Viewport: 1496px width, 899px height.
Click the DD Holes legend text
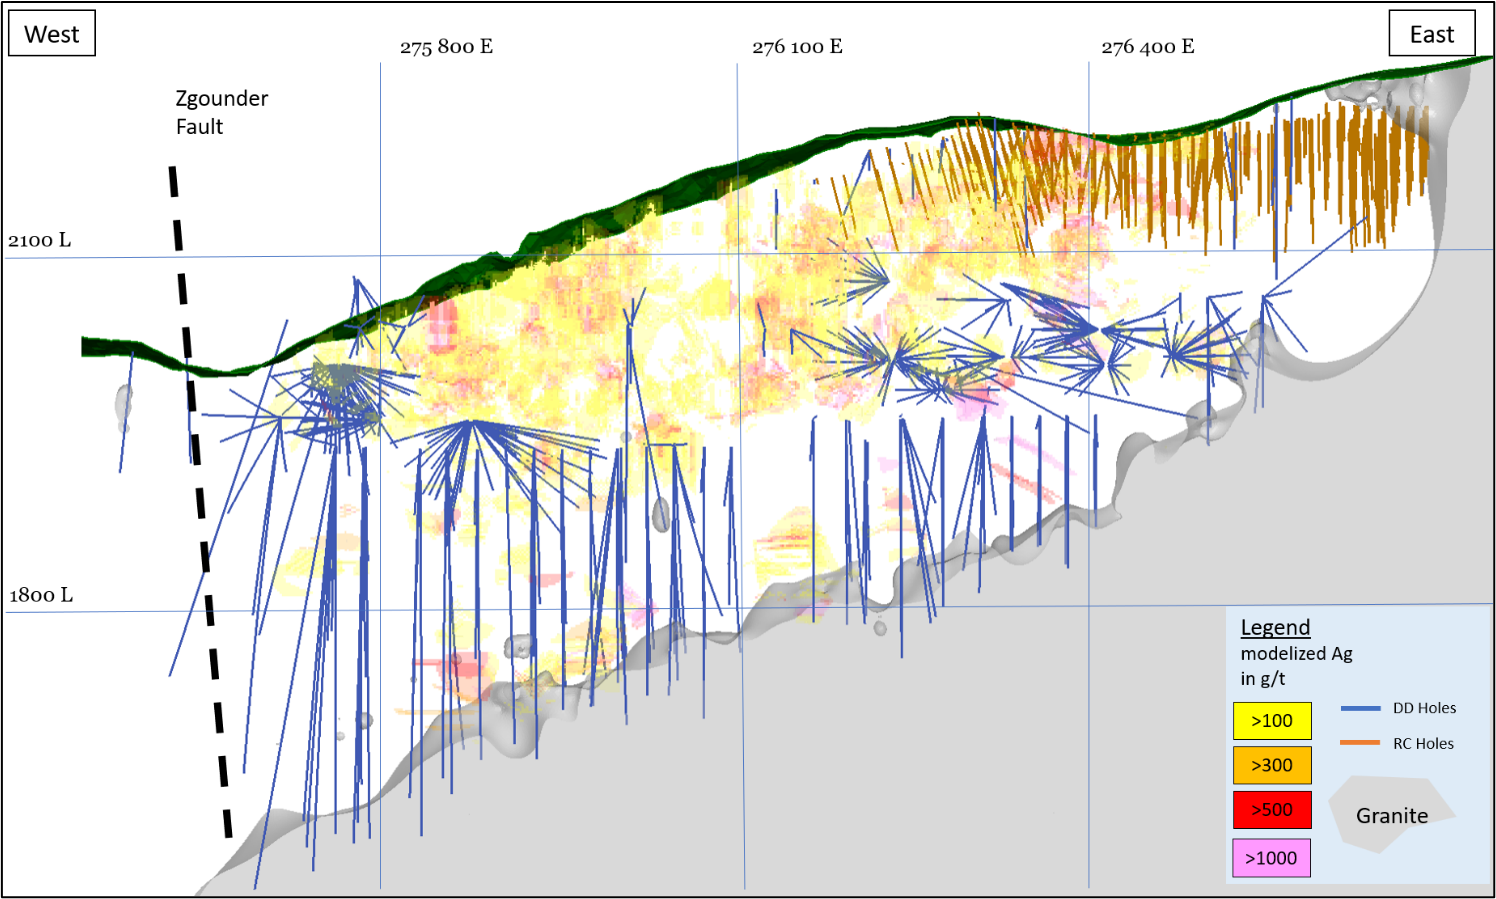pyautogui.click(x=1424, y=708)
